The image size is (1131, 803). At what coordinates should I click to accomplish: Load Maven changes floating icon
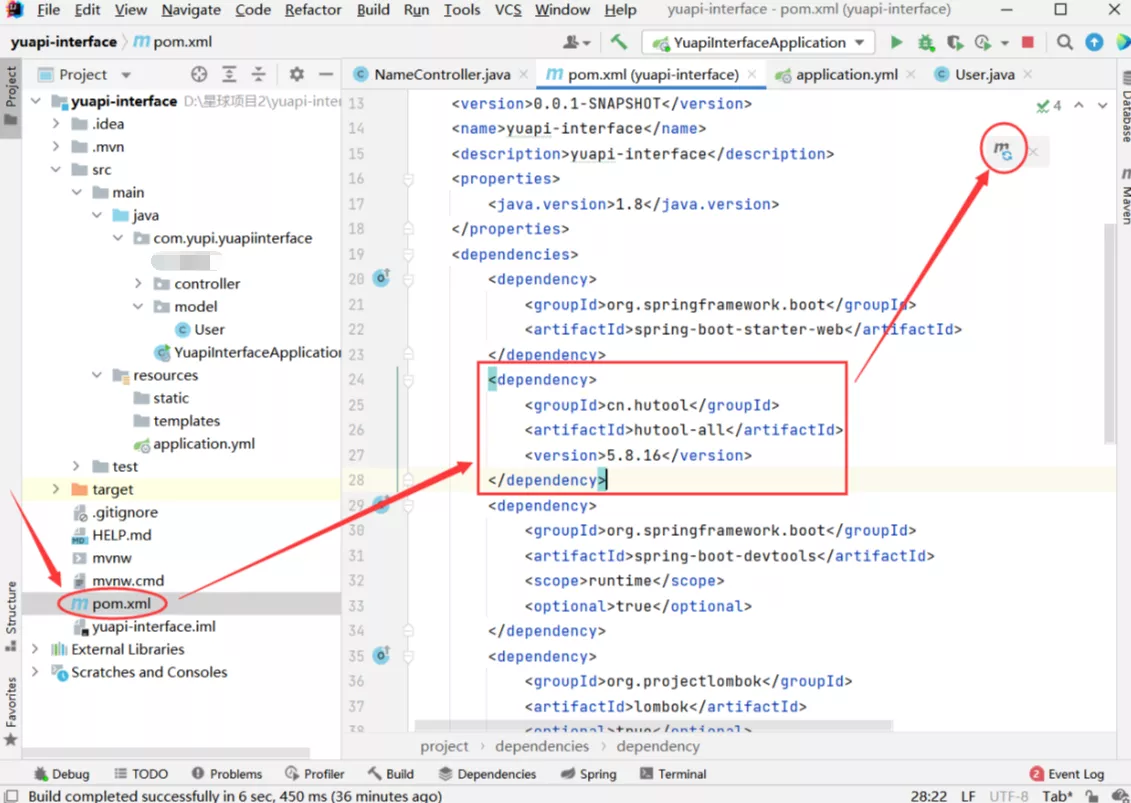pyautogui.click(x=1003, y=151)
